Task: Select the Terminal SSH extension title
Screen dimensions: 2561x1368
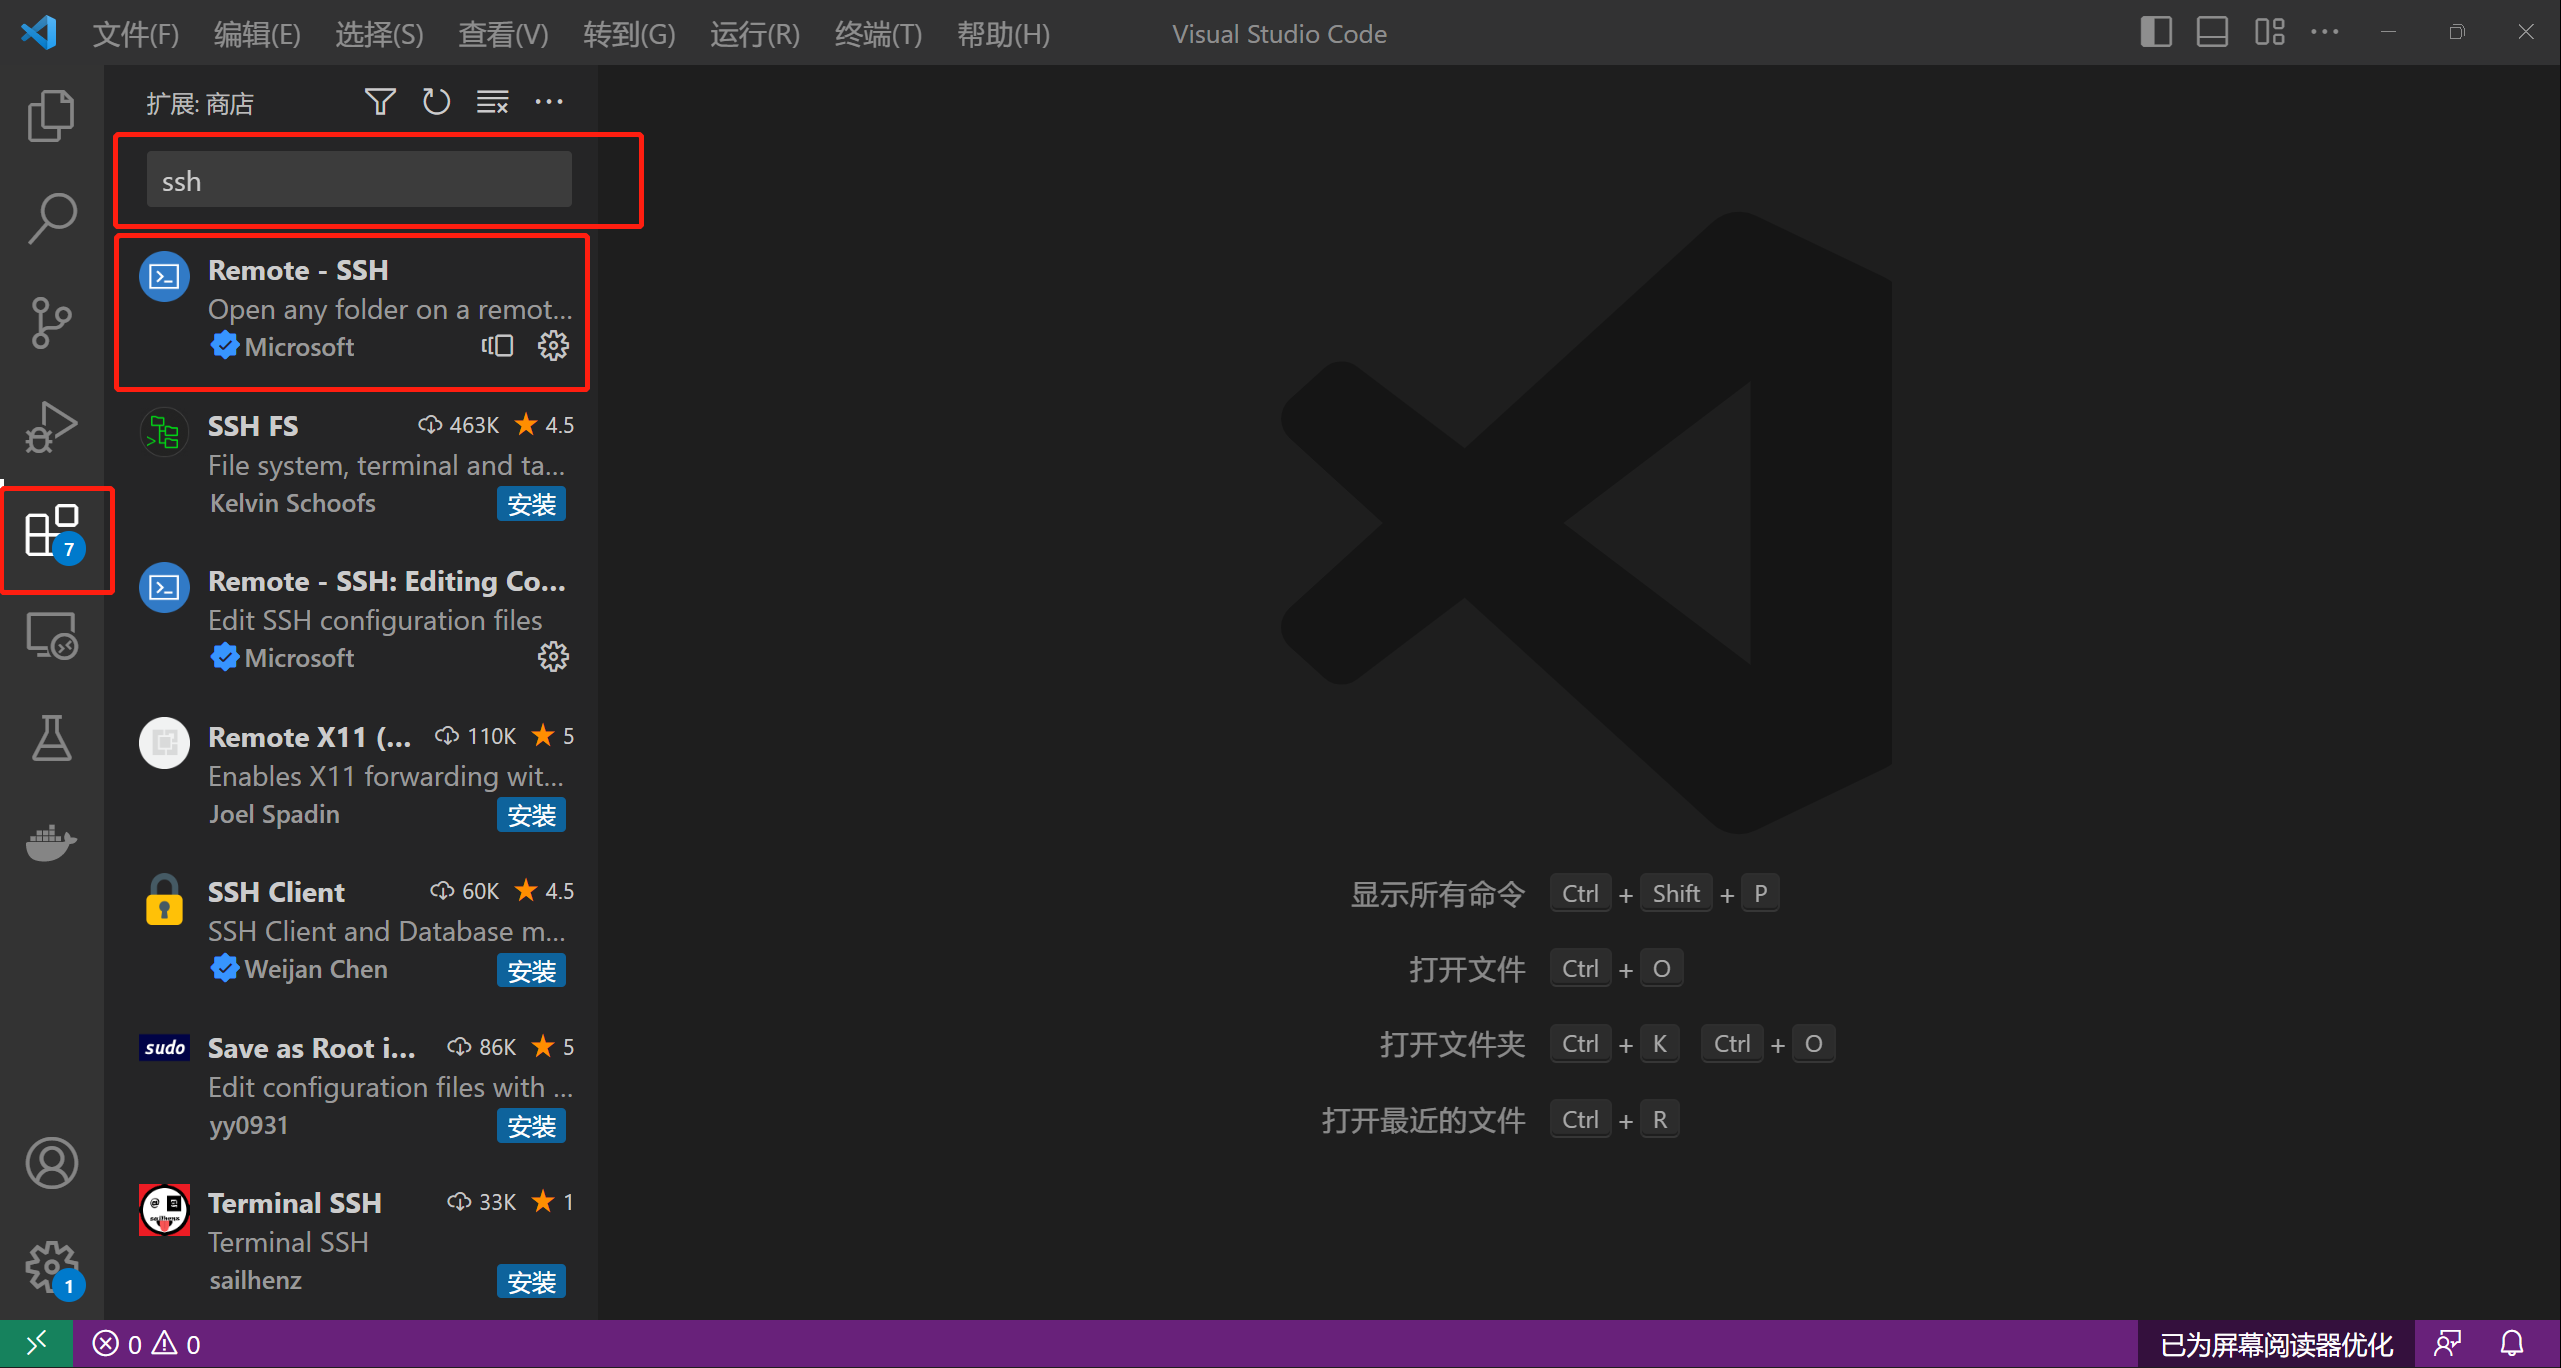Action: click(295, 1203)
